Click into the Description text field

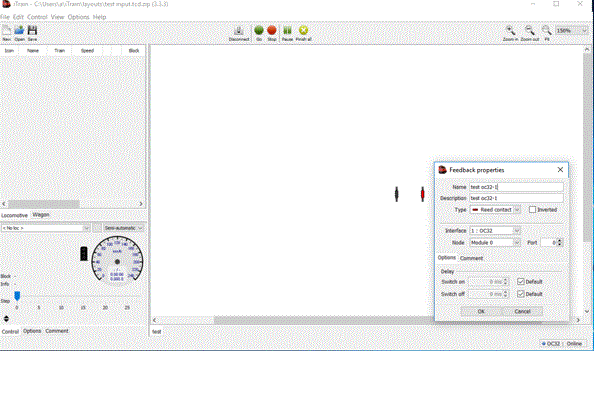tap(515, 198)
